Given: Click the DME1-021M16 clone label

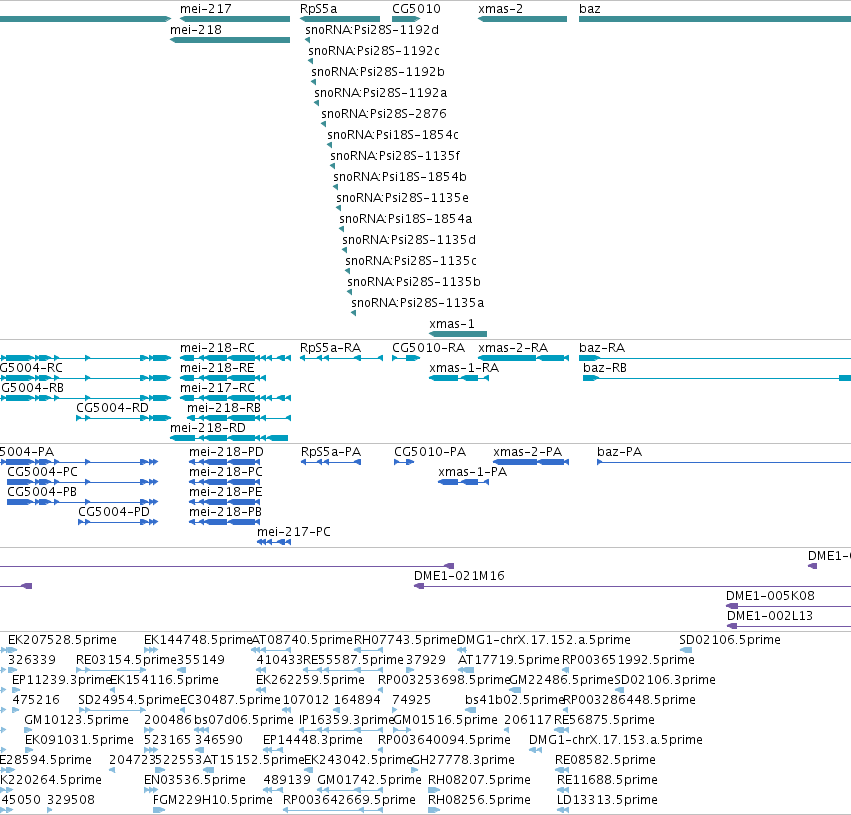Looking at the screenshot, I should click(459, 576).
